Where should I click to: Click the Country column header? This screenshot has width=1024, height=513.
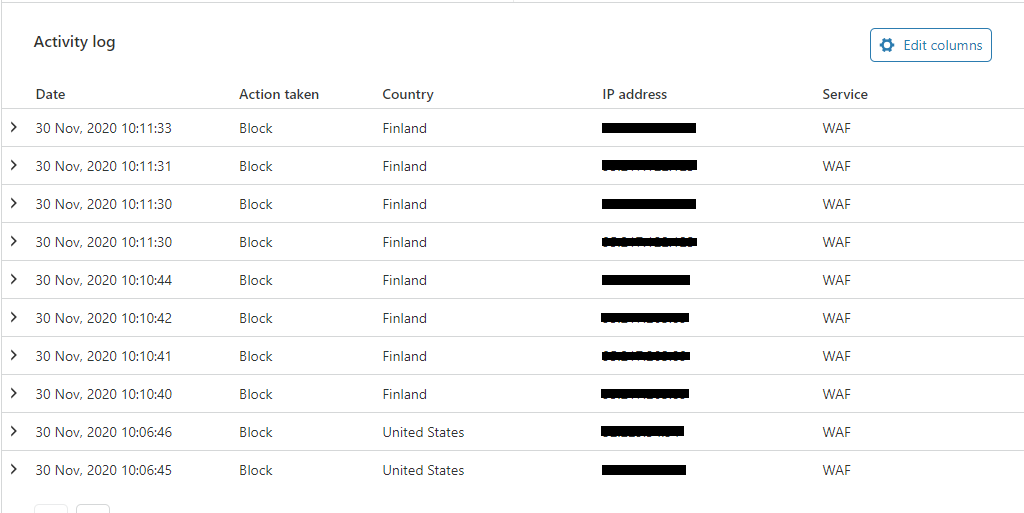pos(408,94)
